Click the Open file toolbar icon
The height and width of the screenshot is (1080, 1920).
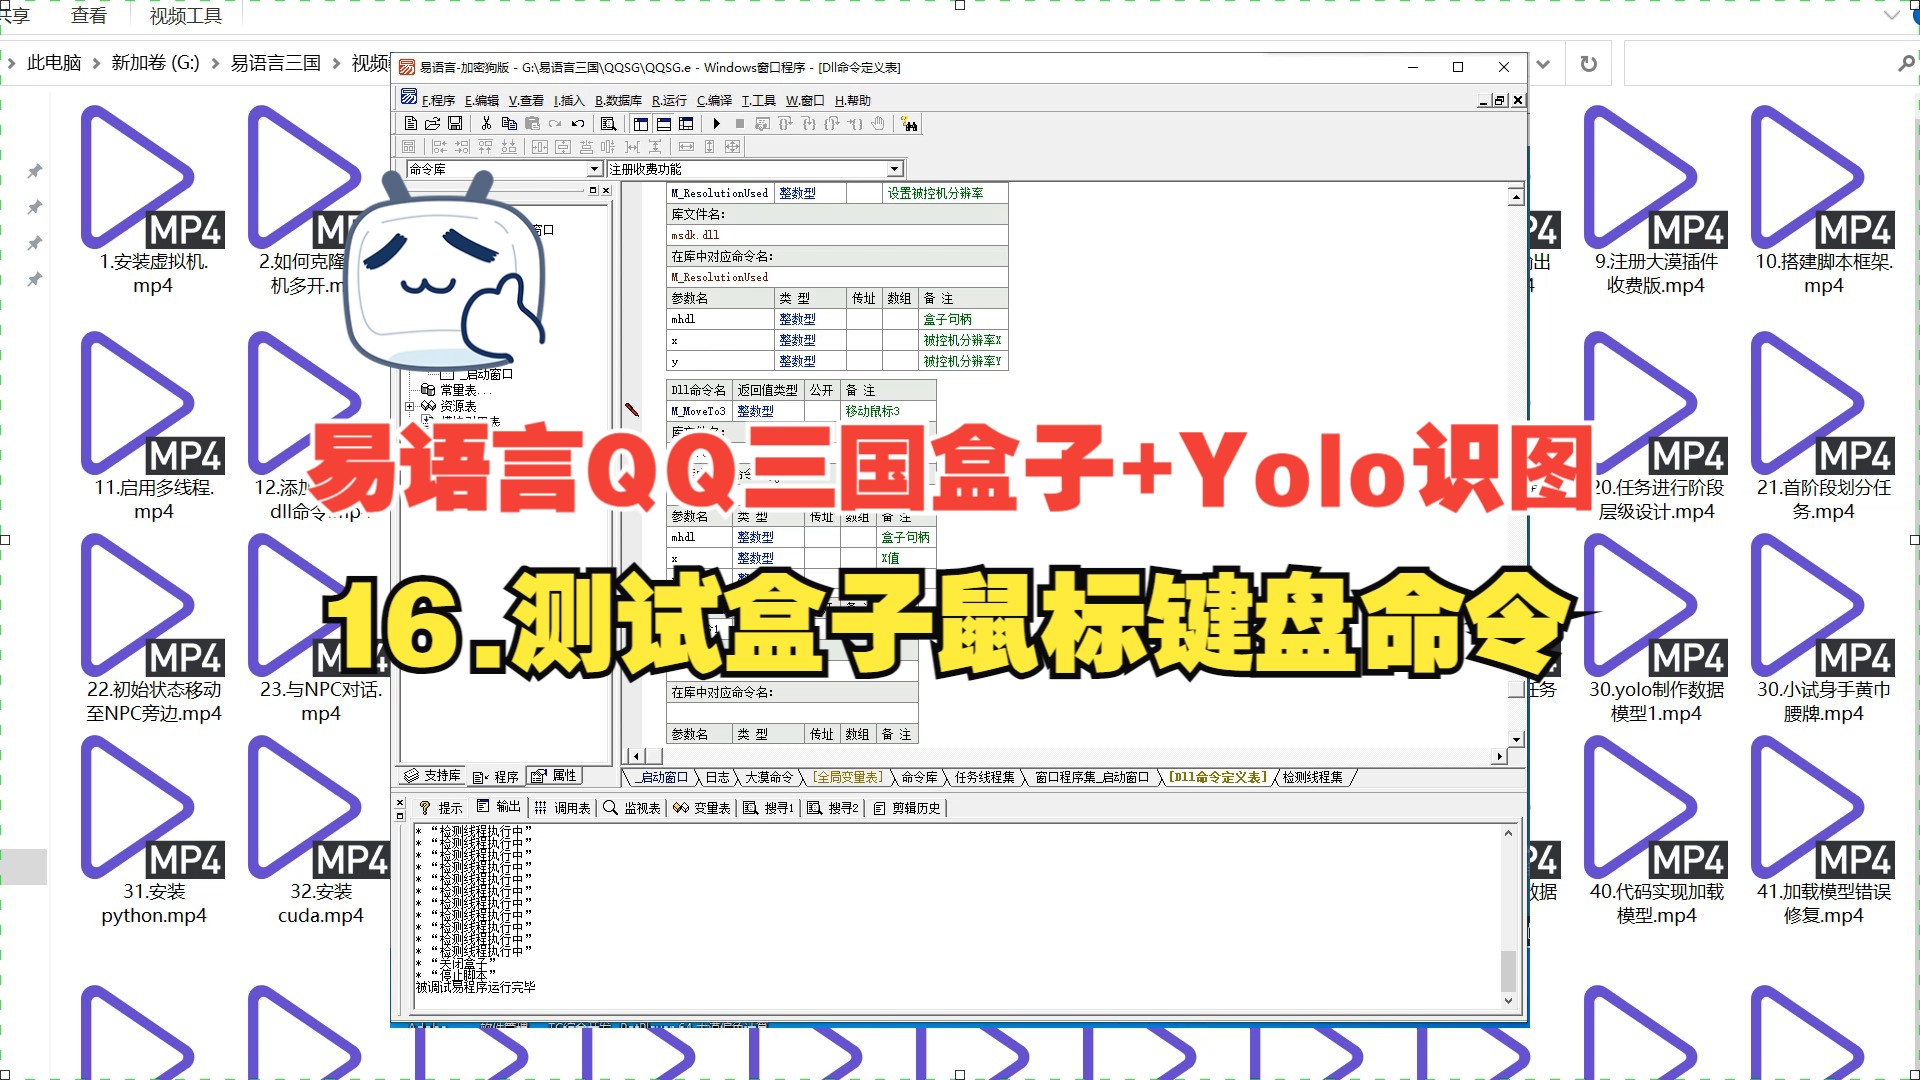[x=432, y=124]
